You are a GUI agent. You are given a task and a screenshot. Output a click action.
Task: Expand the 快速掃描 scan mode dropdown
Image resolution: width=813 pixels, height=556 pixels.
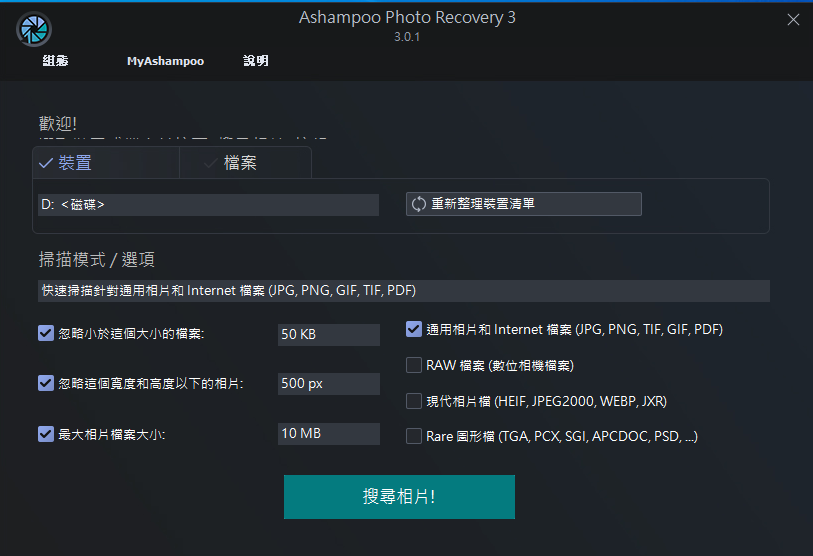tap(403, 291)
